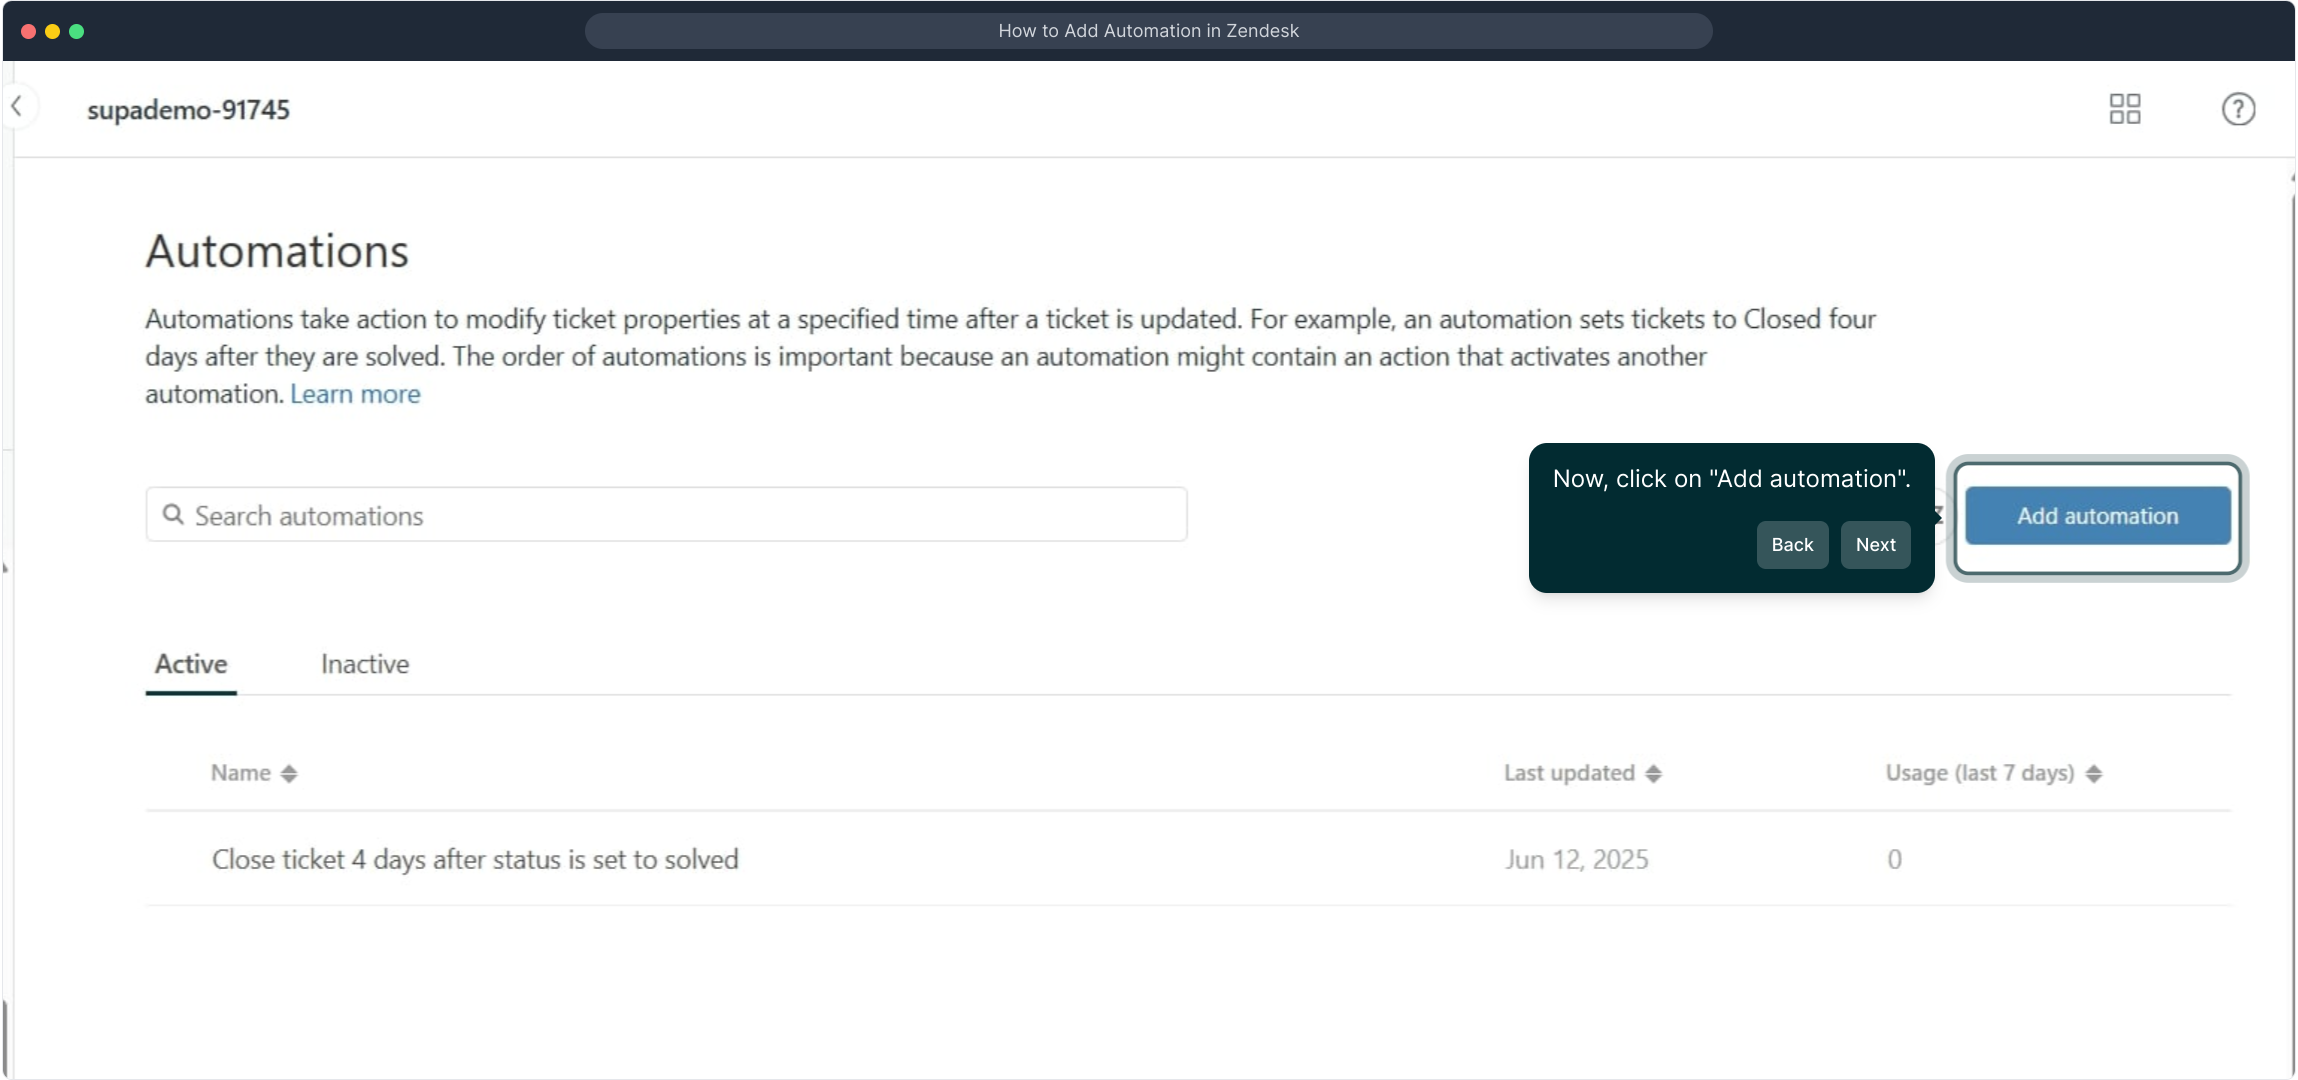Image resolution: width=2298 pixels, height=1080 pixels.
Task: Open the Learn more link
Action: (355, 394)
